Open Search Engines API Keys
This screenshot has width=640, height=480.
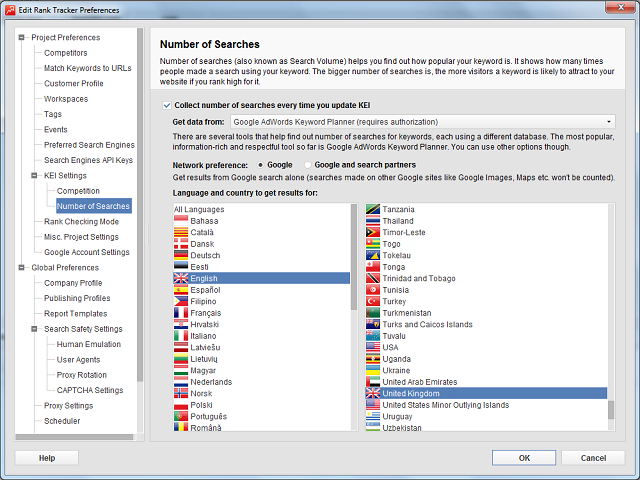coord(89,160)
